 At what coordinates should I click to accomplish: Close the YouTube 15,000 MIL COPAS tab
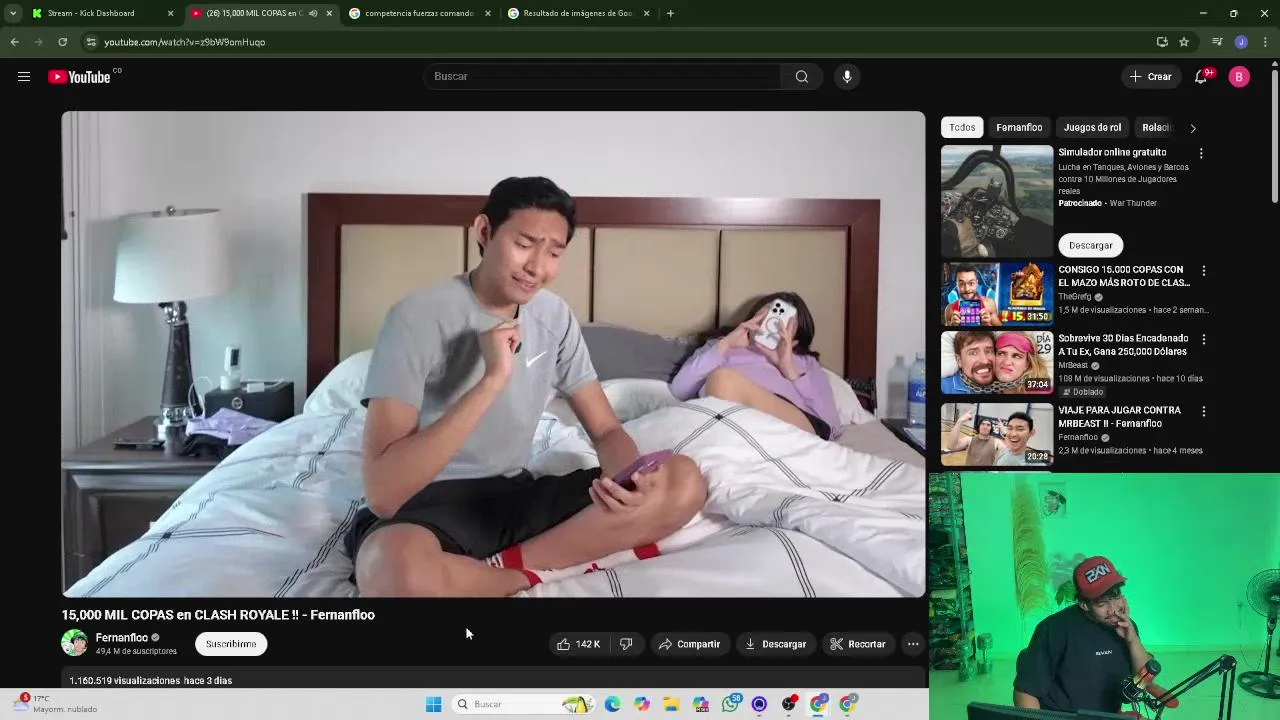click(329, 13)
